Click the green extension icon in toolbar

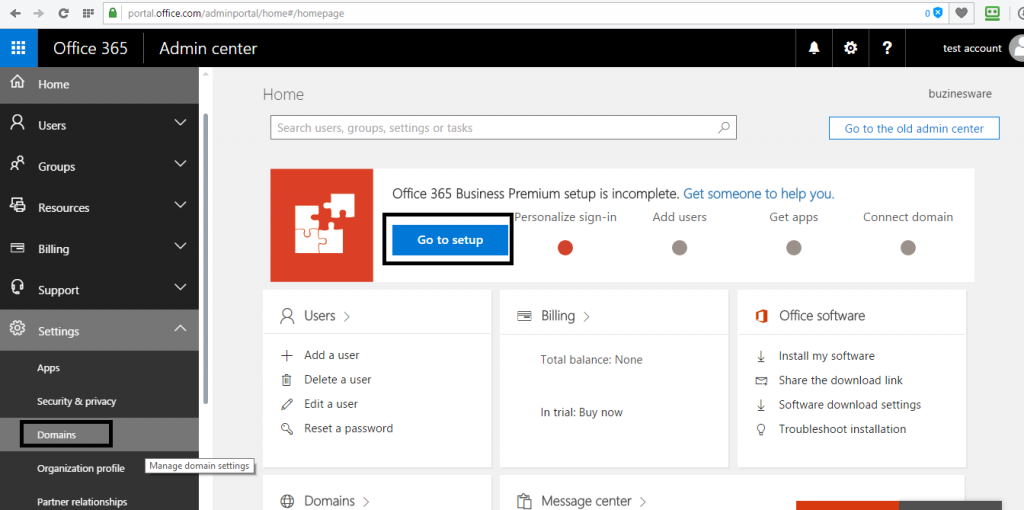[x=993, y=12]
